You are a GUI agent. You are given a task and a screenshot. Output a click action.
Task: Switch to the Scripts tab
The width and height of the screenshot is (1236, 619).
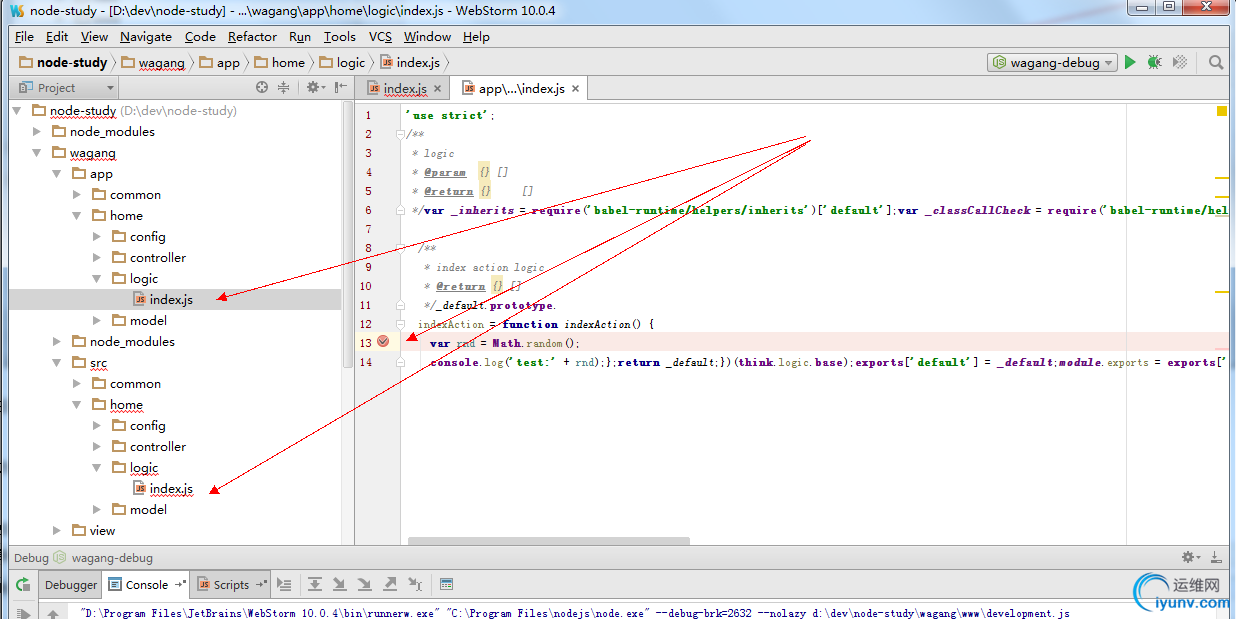231,585
